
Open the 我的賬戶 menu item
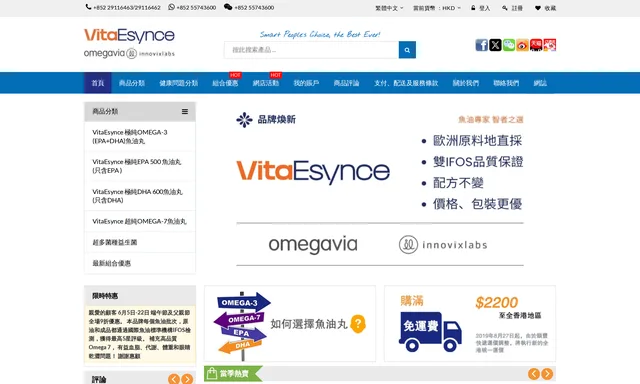[306, 83]
